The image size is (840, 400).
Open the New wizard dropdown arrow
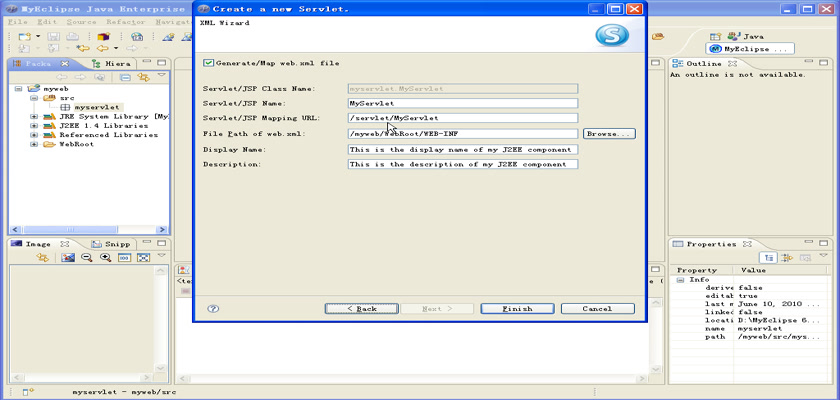tap(38, 36)
